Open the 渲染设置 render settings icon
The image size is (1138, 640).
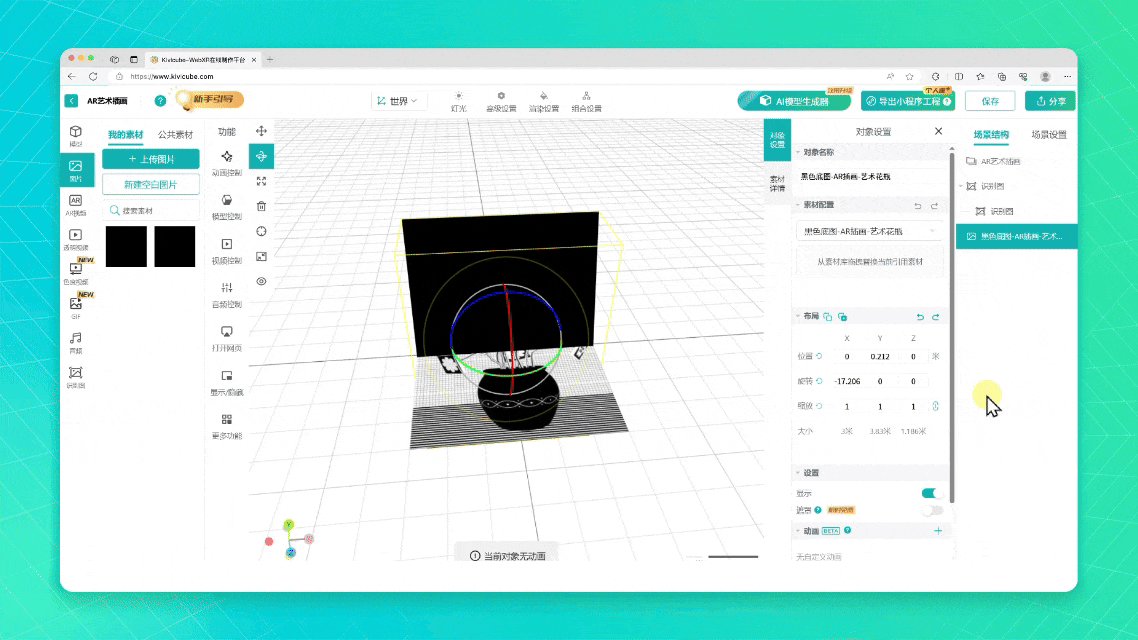tap(543, 101)
